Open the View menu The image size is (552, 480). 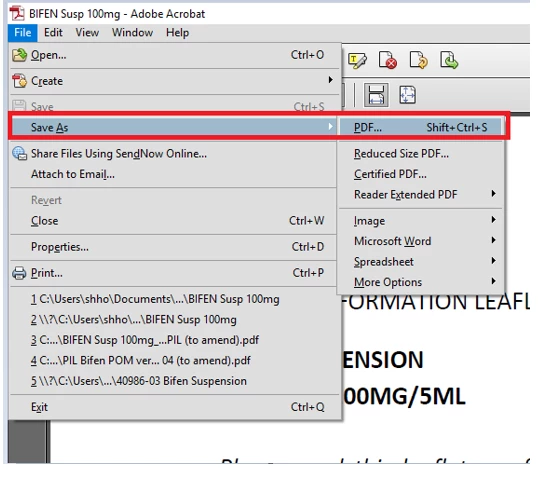click(x=87, y=33)
